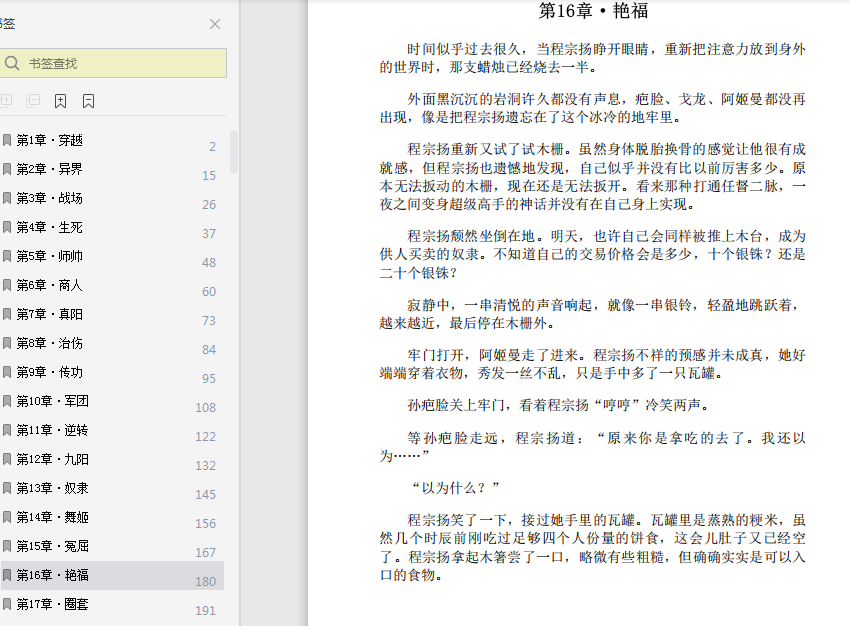Open bookmark 第5章·师帅

pyautogui.click(x=112, y=256)
